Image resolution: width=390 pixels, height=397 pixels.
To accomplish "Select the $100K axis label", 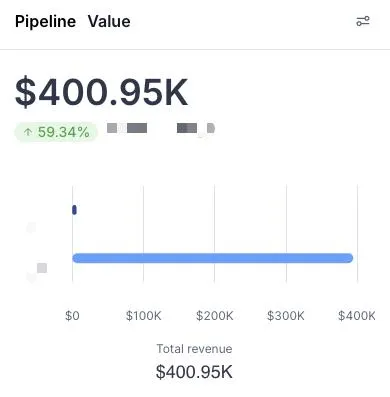I will 144,315.
